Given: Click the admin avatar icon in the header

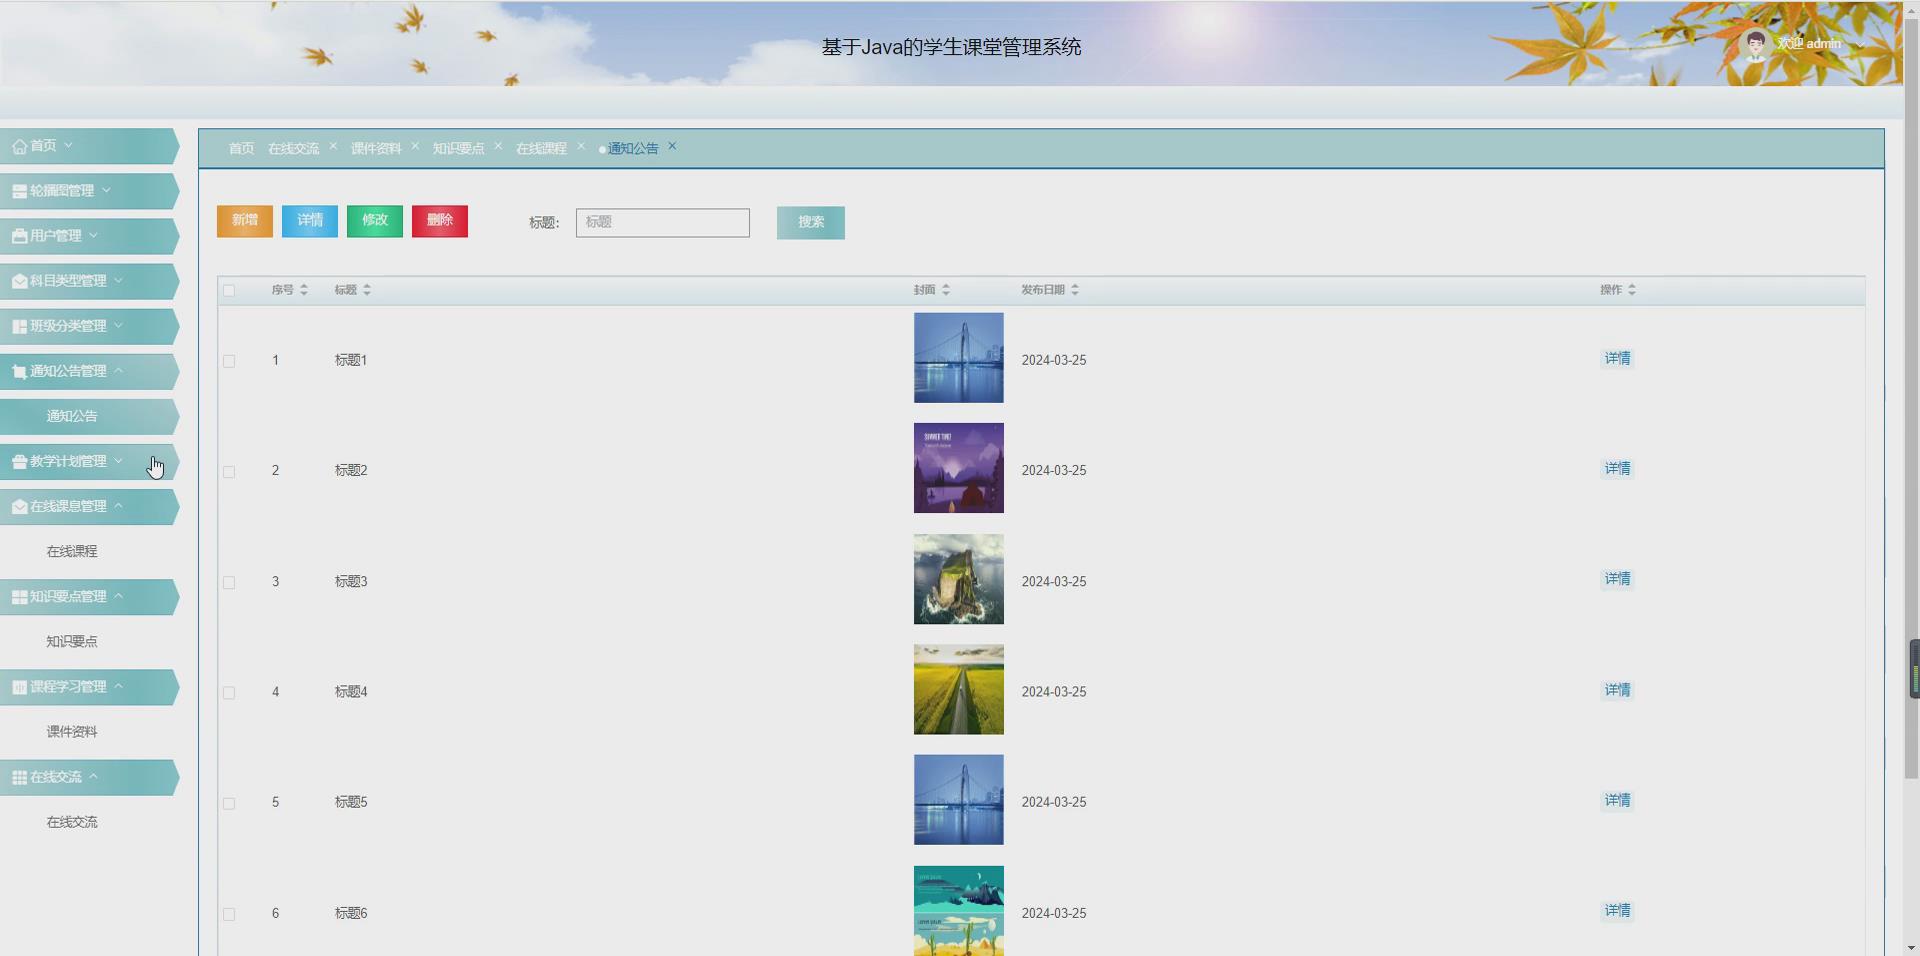Looking at the screenshot, I should (x=1758, y=43).
